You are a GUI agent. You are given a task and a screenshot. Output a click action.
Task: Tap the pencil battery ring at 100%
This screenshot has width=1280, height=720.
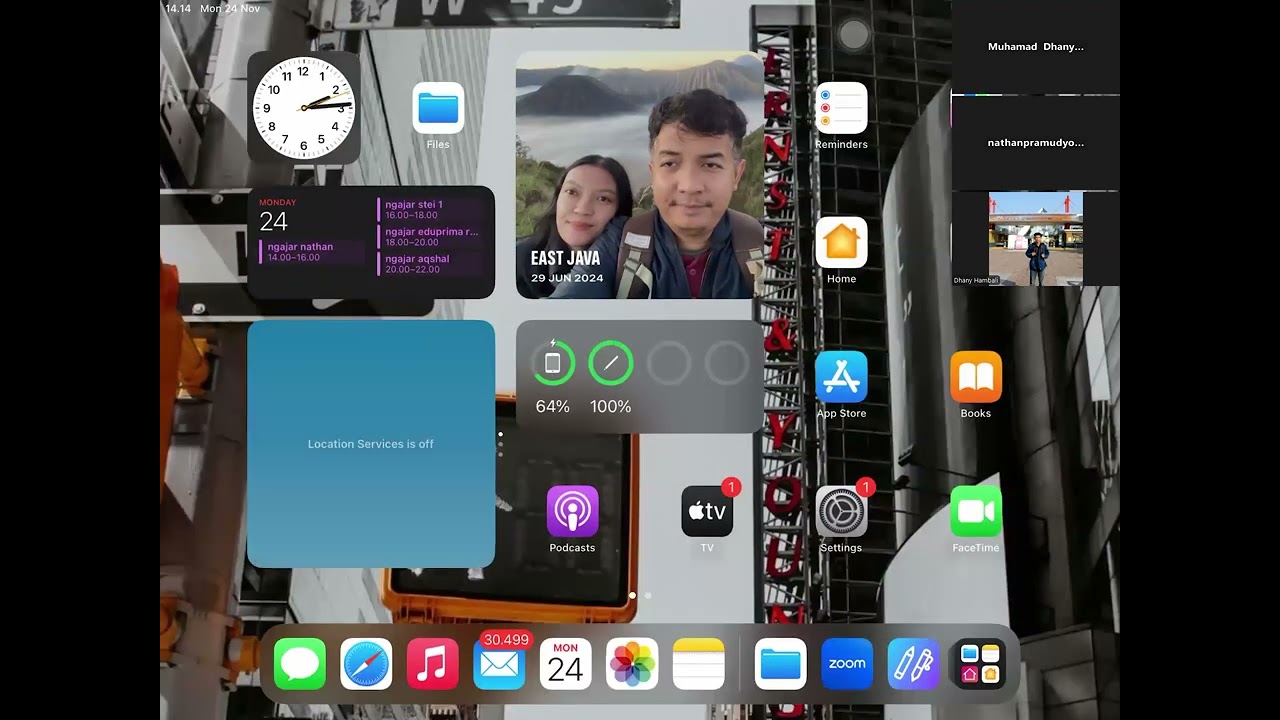click(611, 364)
